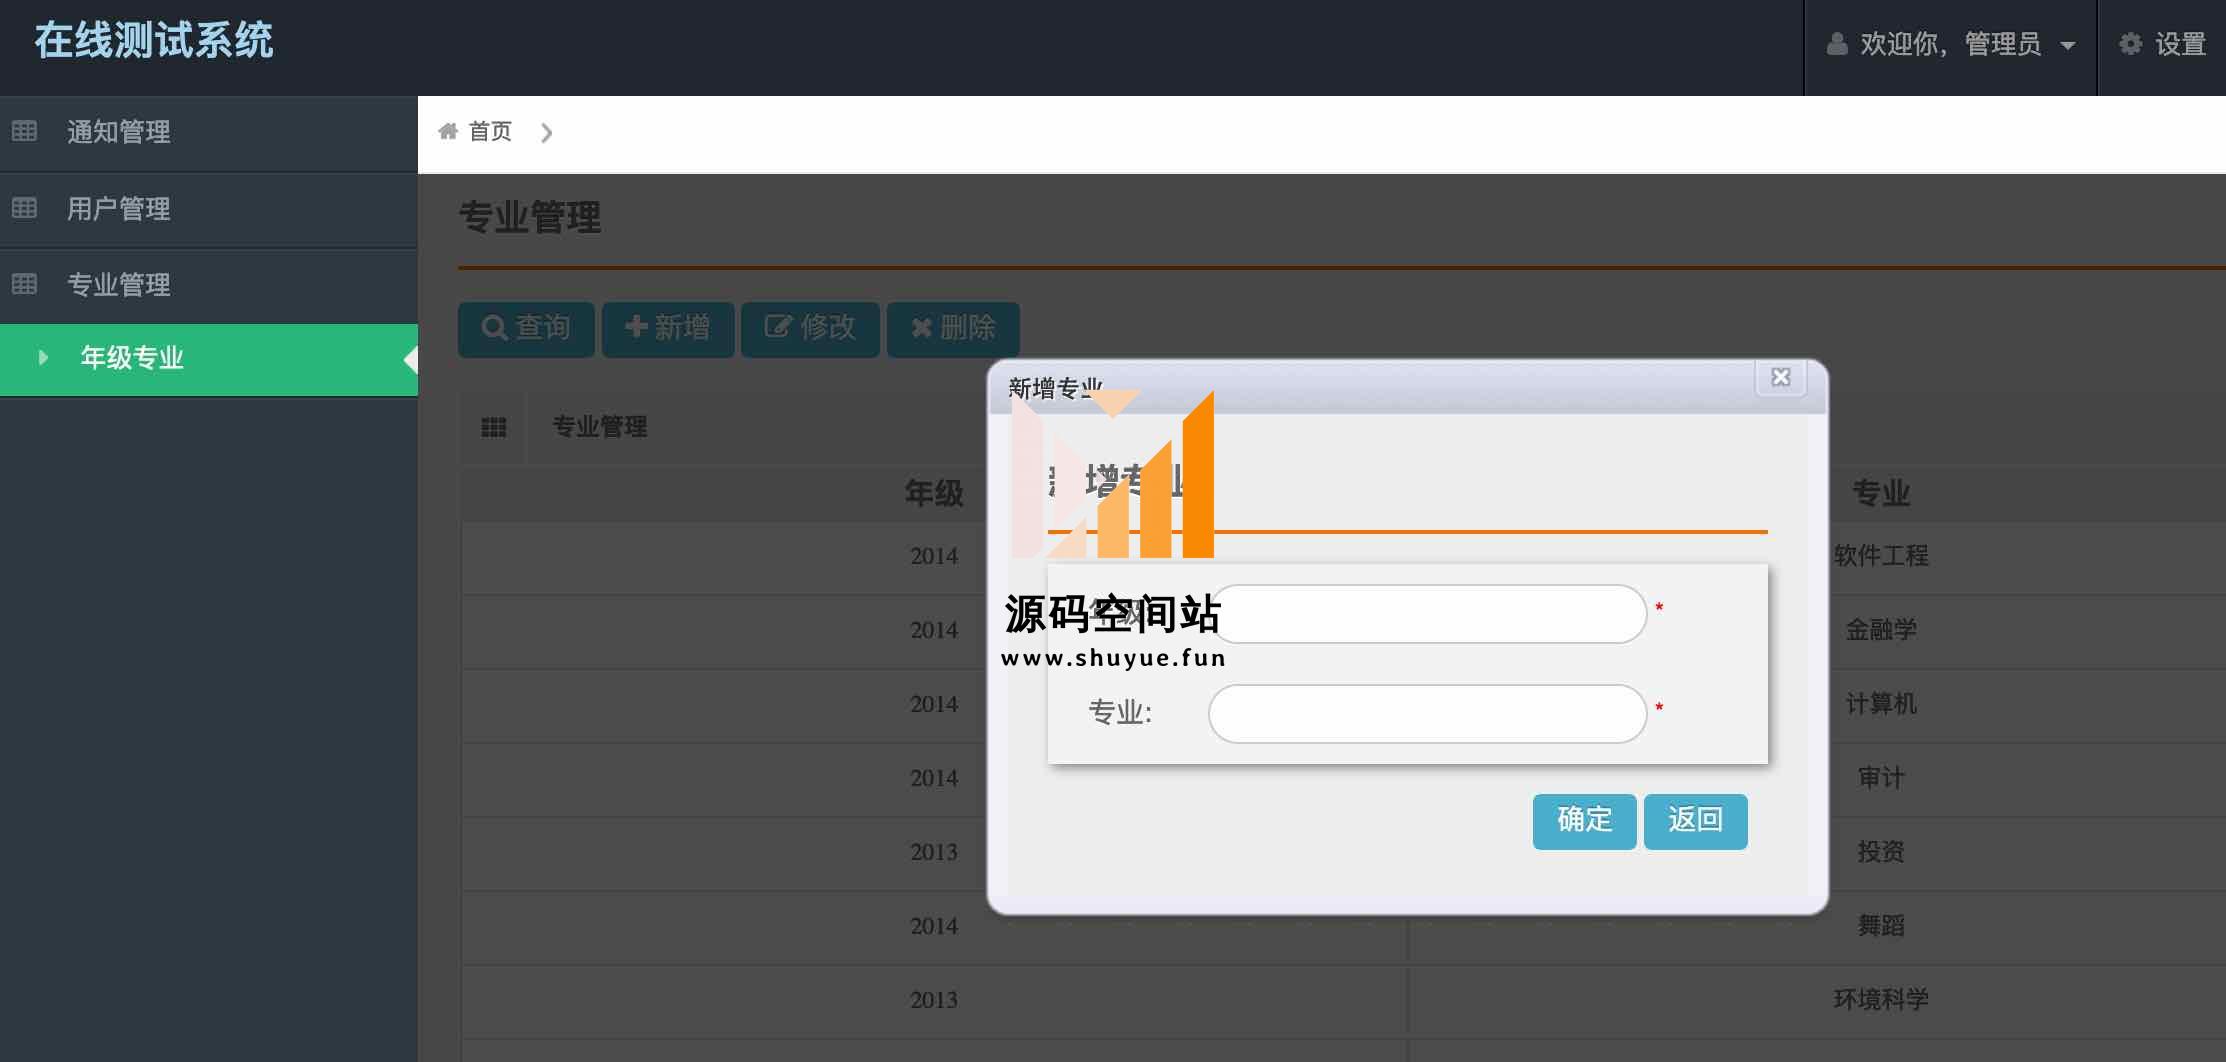Viewport: 2226px width, 1062px height.
Task: Select the 年级专业 submenu item
Action: click(x=208, y=359)
